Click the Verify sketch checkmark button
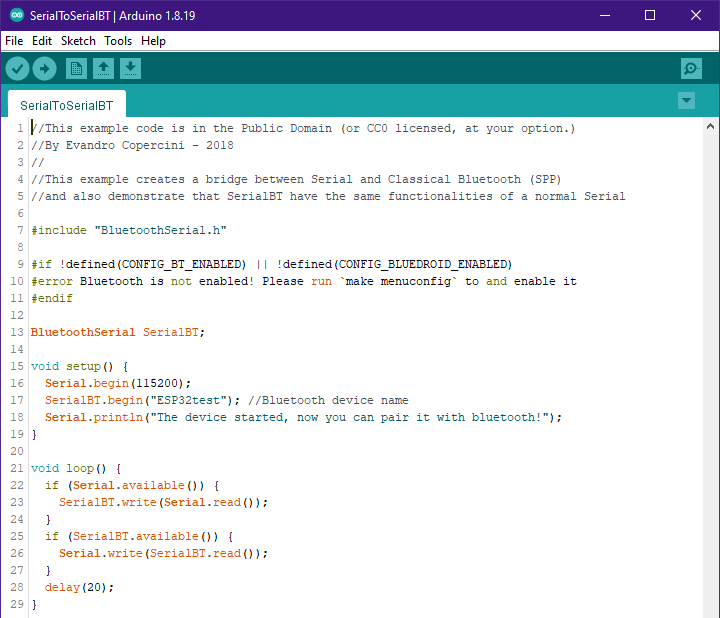720x618 pixels. 17,69
